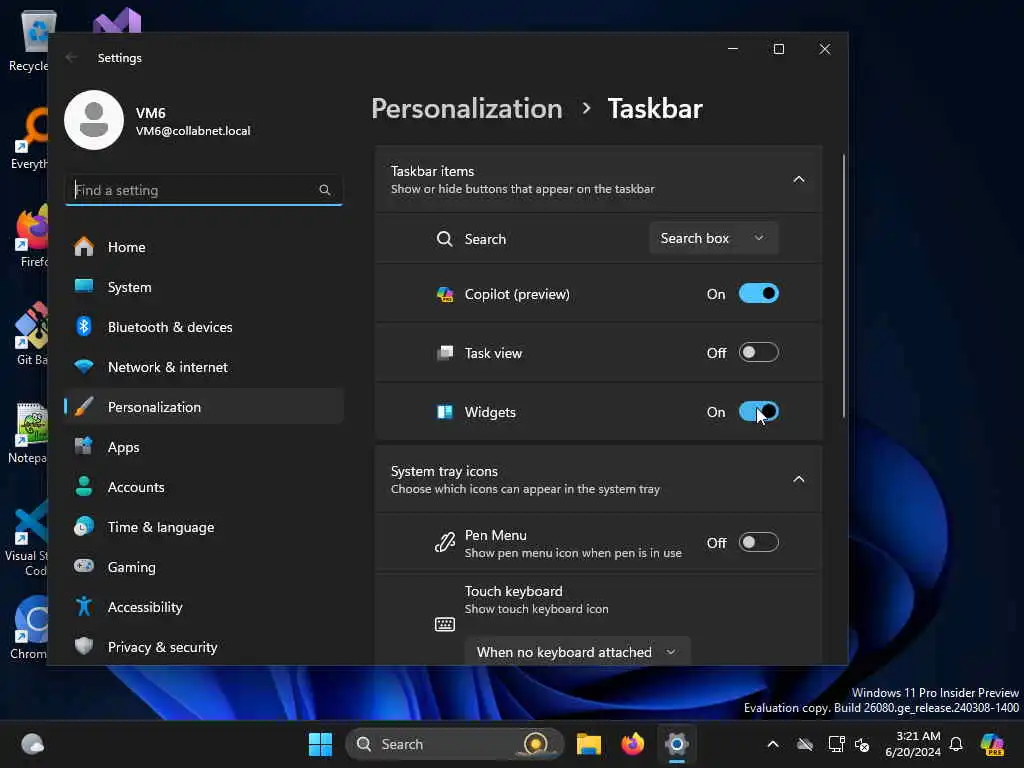Click the Network wifi icon
The image size is (1024, 768).
[x=84, y=366]
